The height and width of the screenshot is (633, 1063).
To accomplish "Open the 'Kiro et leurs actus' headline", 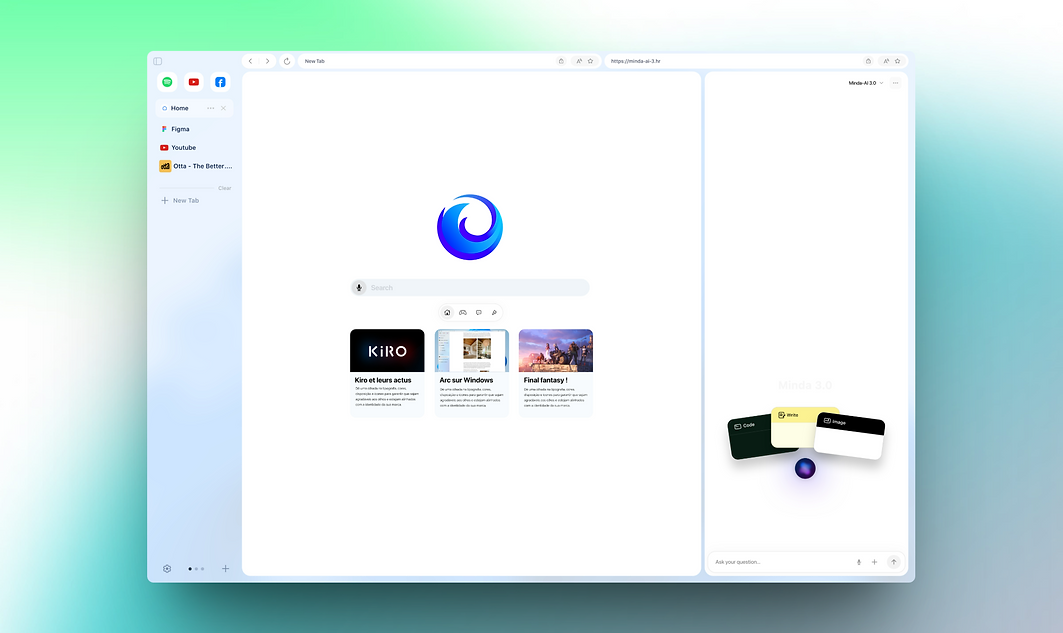I will pyautogui.click(x=382, y=380).
